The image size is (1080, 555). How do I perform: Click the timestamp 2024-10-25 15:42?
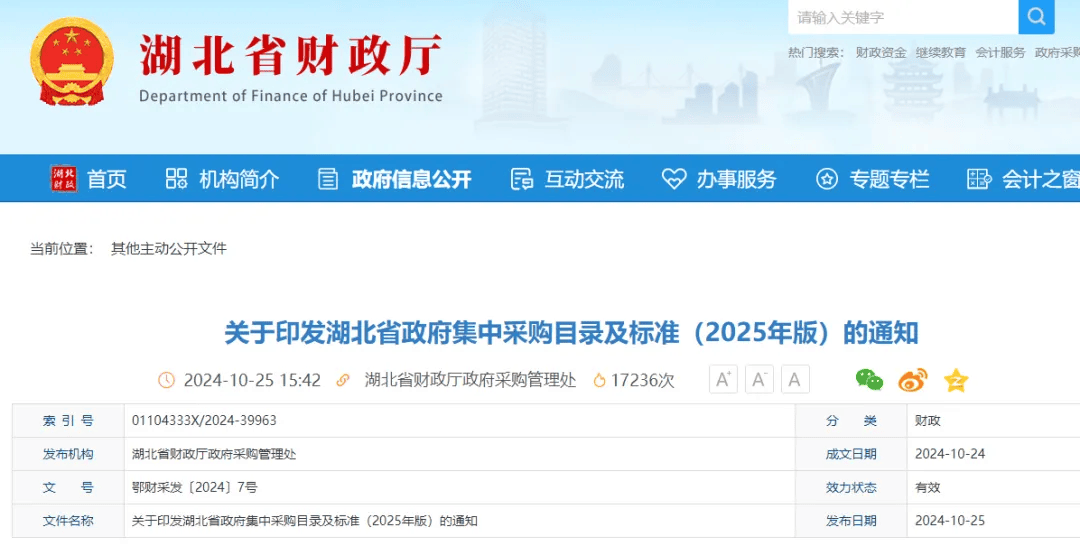(252, 380)
